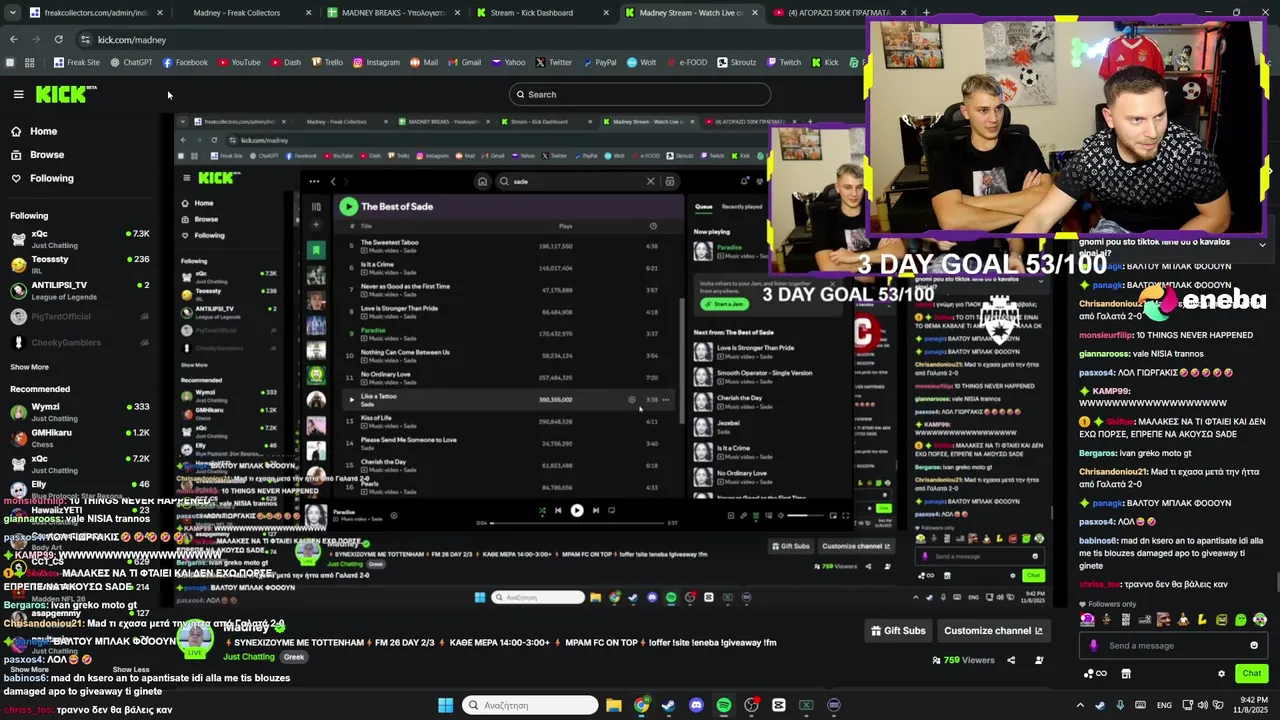Share the stream via share icon
The image size is (1280, 720).
pos(1011,660)
